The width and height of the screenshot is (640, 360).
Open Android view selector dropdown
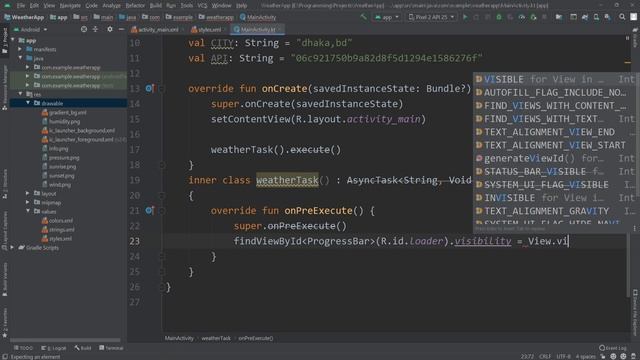[x=31, y=29]
